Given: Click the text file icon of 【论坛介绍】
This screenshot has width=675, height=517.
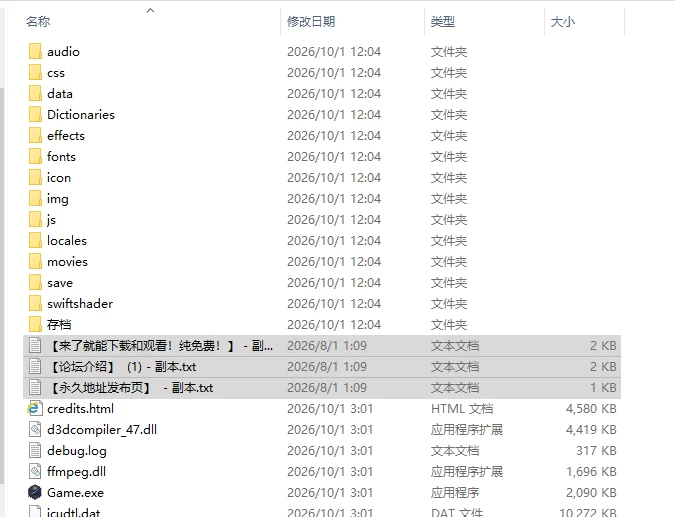Looking at the screenshot, I should pyautogui.click(x=35, y=367).
